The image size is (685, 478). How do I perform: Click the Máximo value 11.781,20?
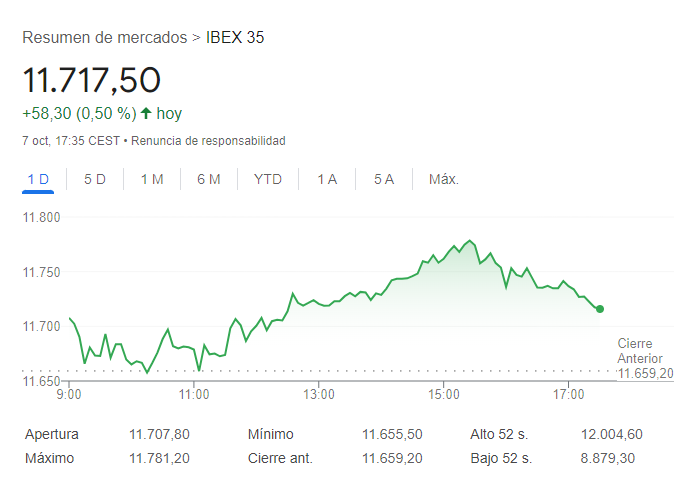pos(159,458)
